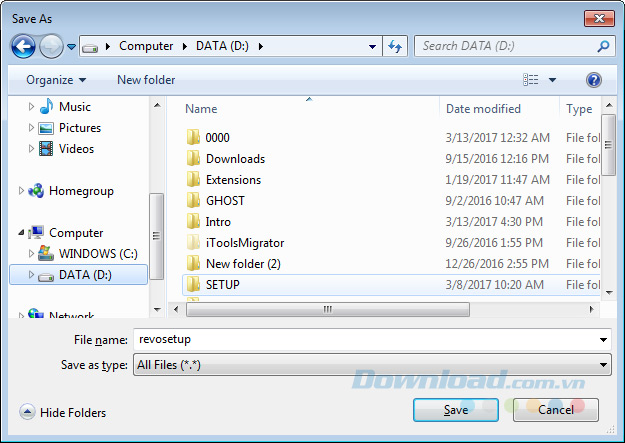Click the GHOST folder icon
Viewport: 625px width, 443px height.
[193, 201]
